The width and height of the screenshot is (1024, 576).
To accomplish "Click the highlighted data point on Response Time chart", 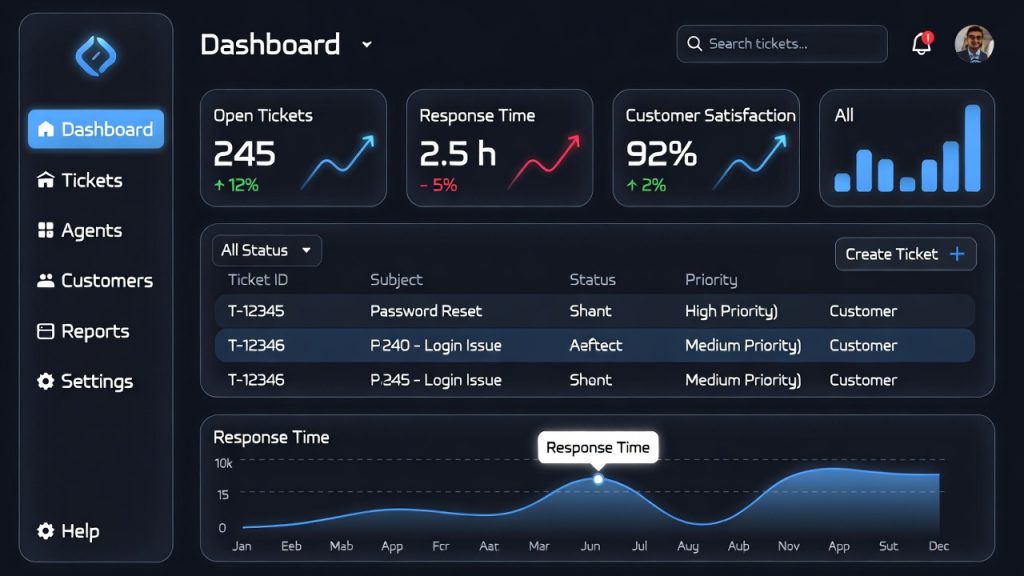I will 598,479.
